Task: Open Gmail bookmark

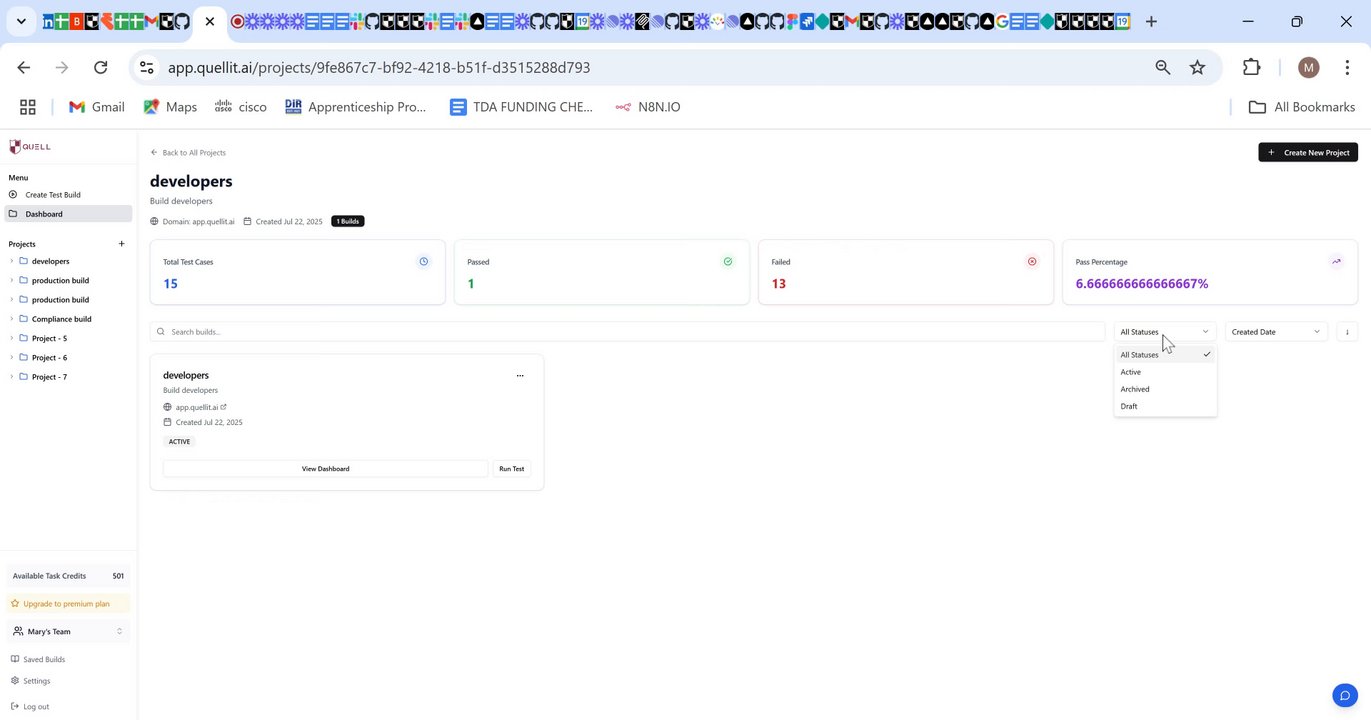Action: (x=96, y=107)
